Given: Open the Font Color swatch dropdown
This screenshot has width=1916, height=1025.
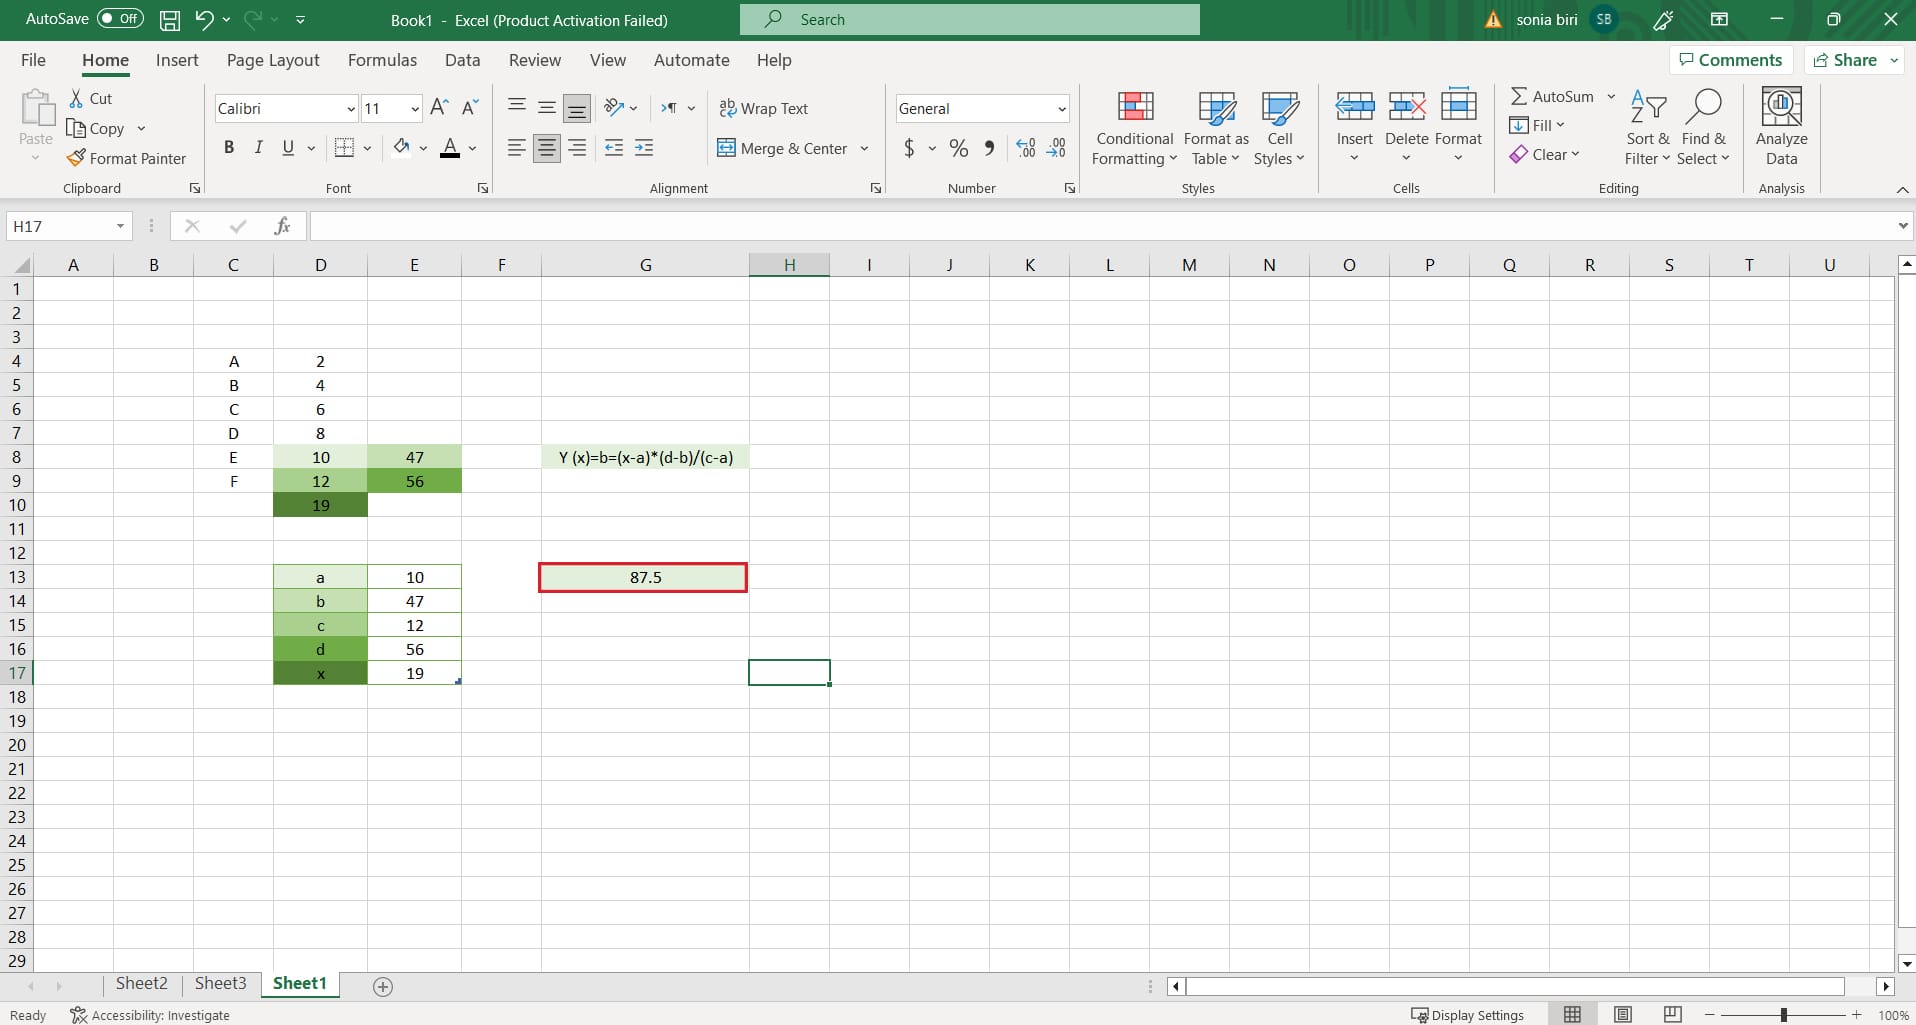Looking at the screenshot, I should coord(472,148).
